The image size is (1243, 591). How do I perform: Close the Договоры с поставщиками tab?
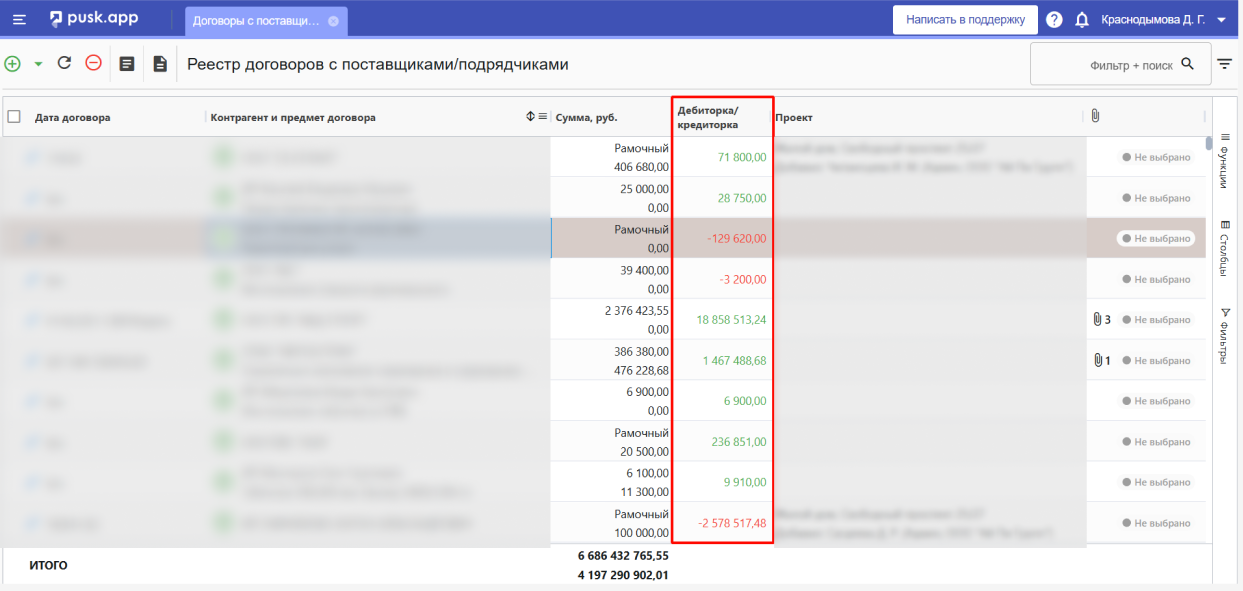(x=333, y=20)
